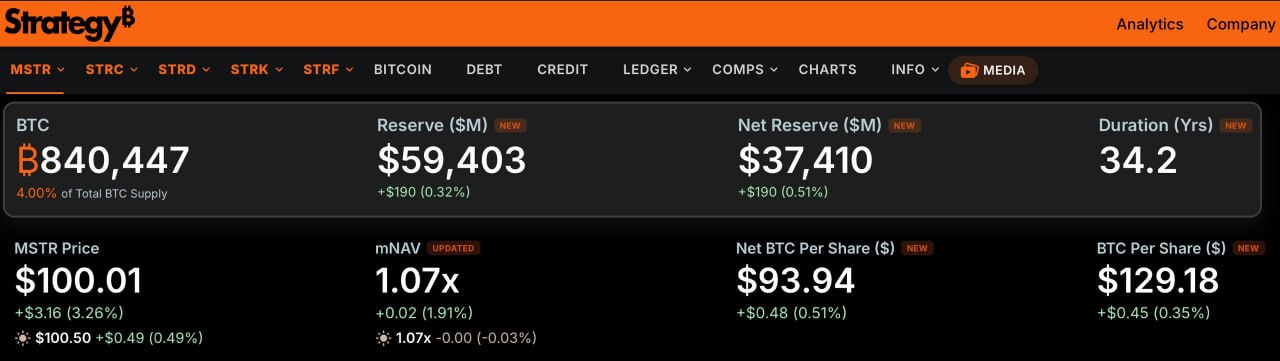
Task: Expand the MSTR dropdown chevron
Action: click(x=61, y=70)
